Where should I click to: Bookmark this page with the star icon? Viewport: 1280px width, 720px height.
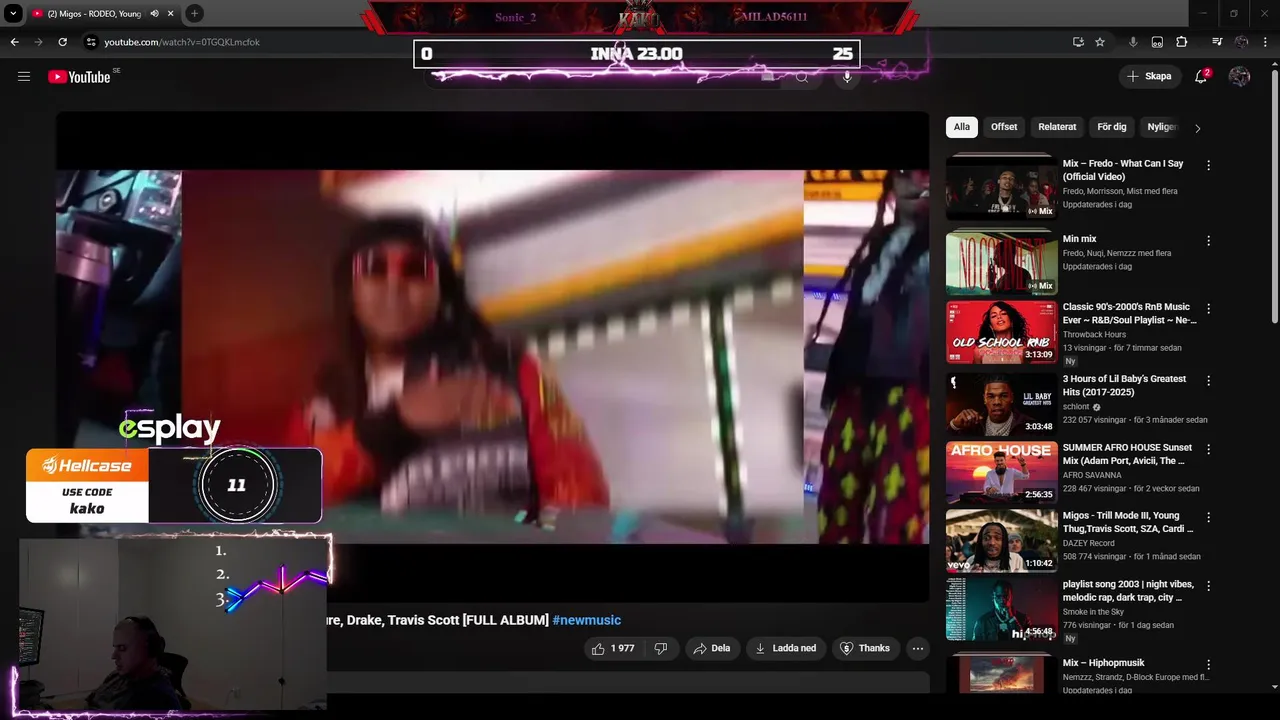tap(1100, 42)
